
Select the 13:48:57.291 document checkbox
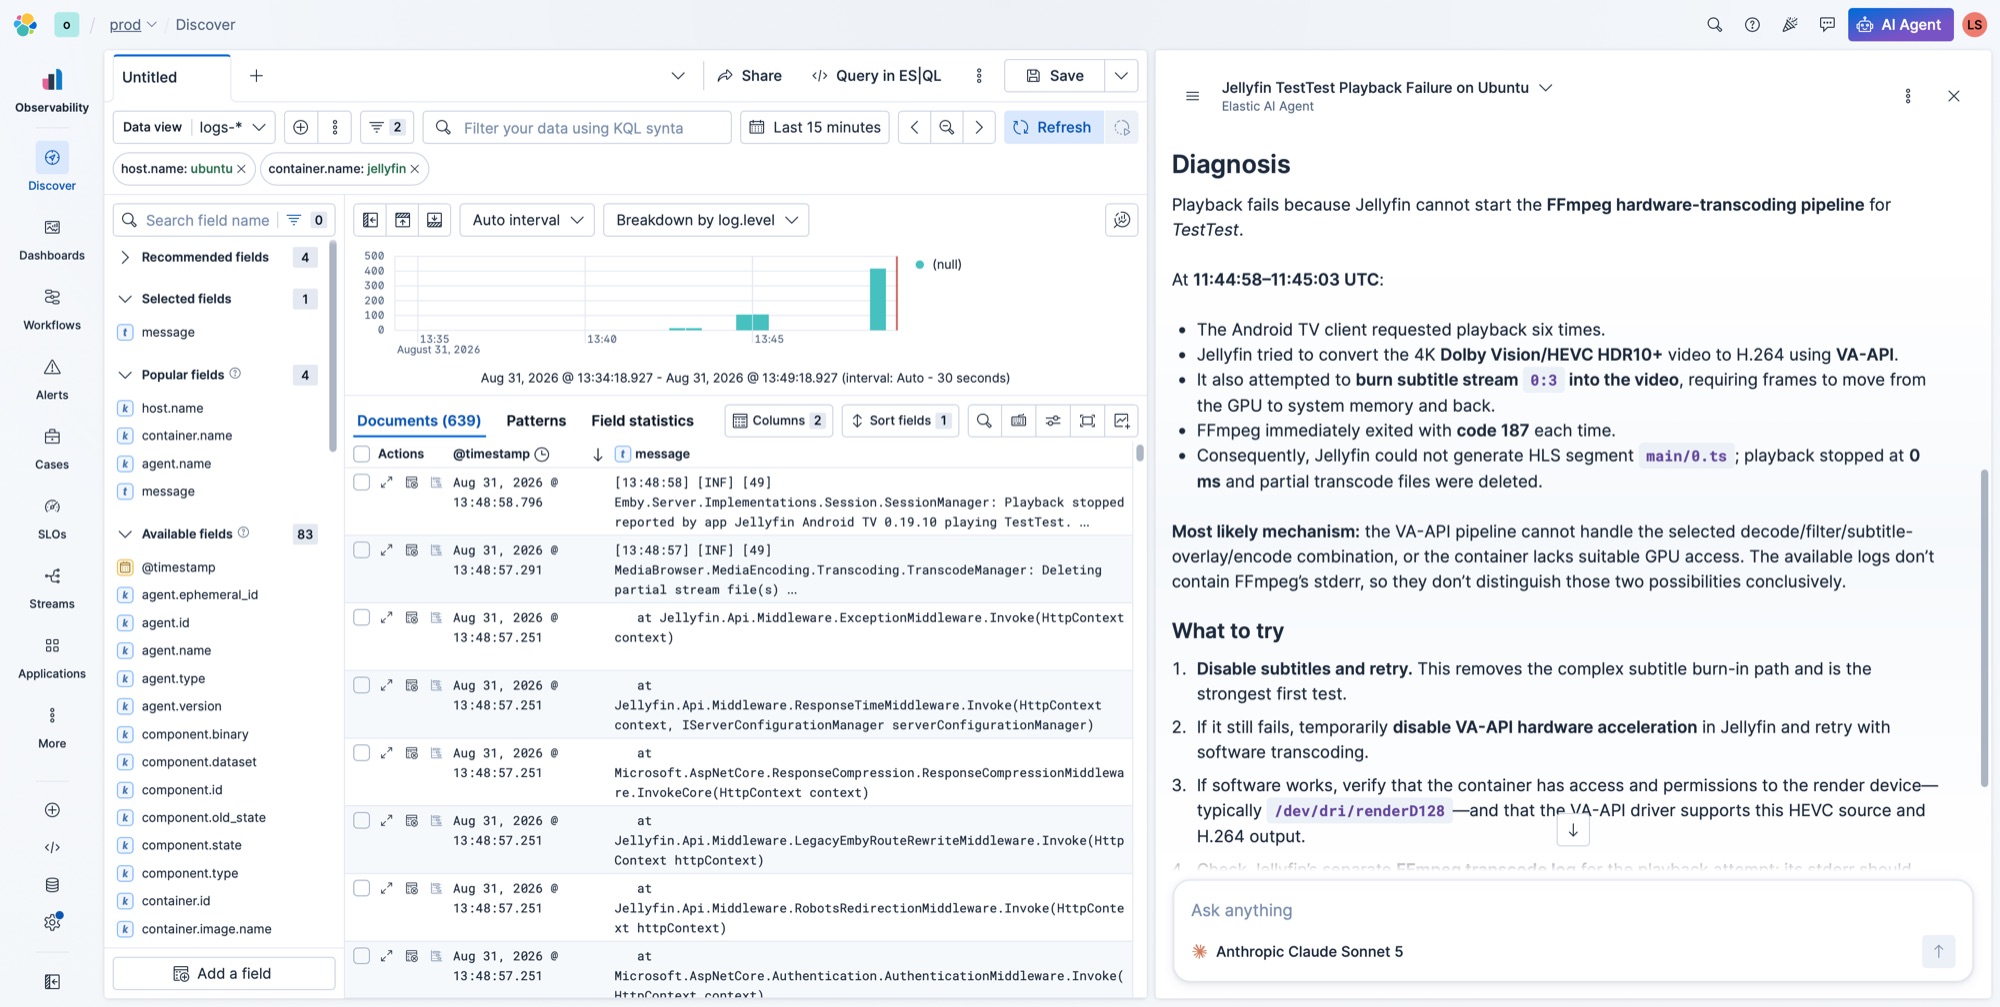[362, 550]
